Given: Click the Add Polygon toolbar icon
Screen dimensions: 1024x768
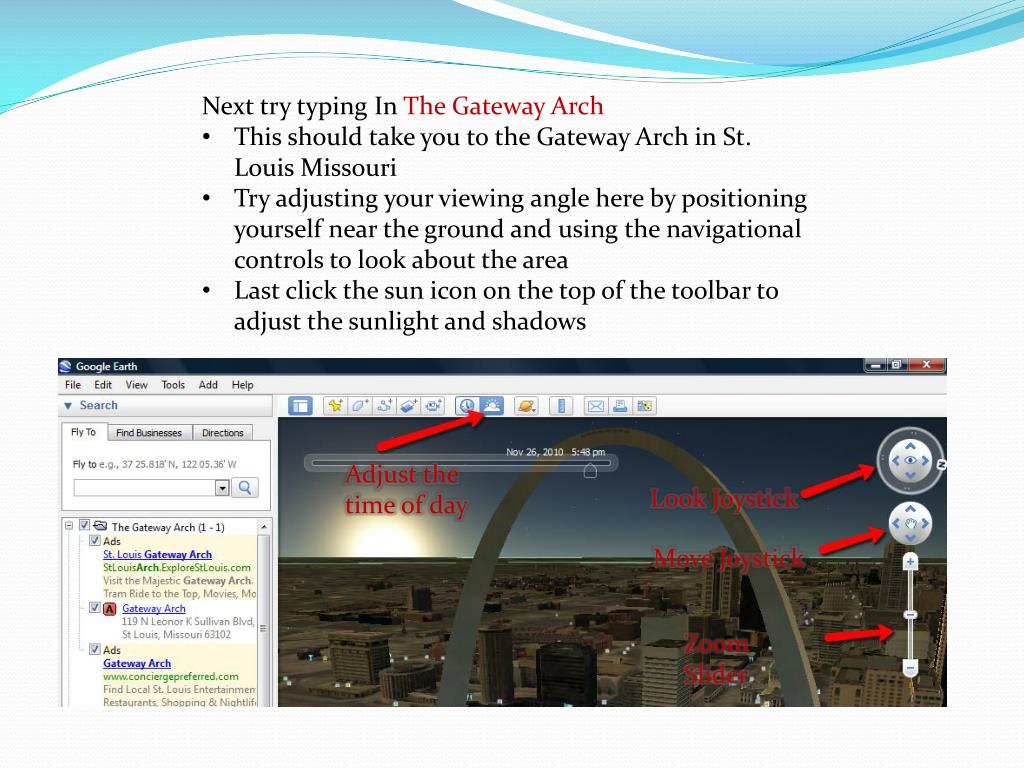Looking at the screenshot, I should coord(360,406).
